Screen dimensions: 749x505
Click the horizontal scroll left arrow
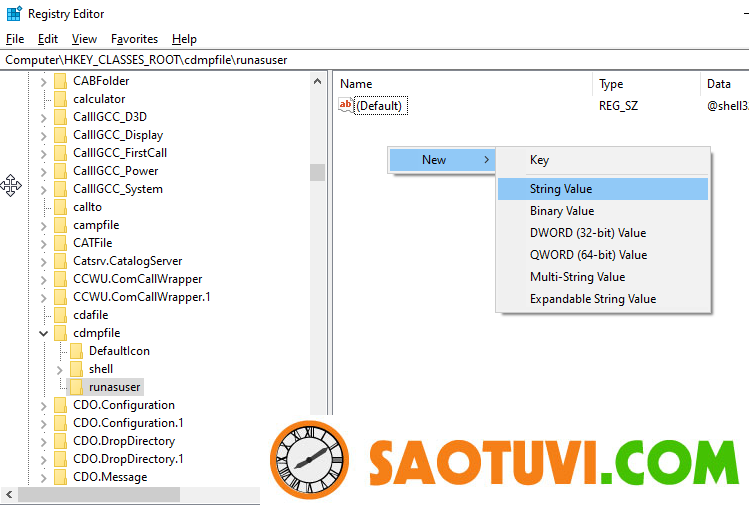pos(9,494)
